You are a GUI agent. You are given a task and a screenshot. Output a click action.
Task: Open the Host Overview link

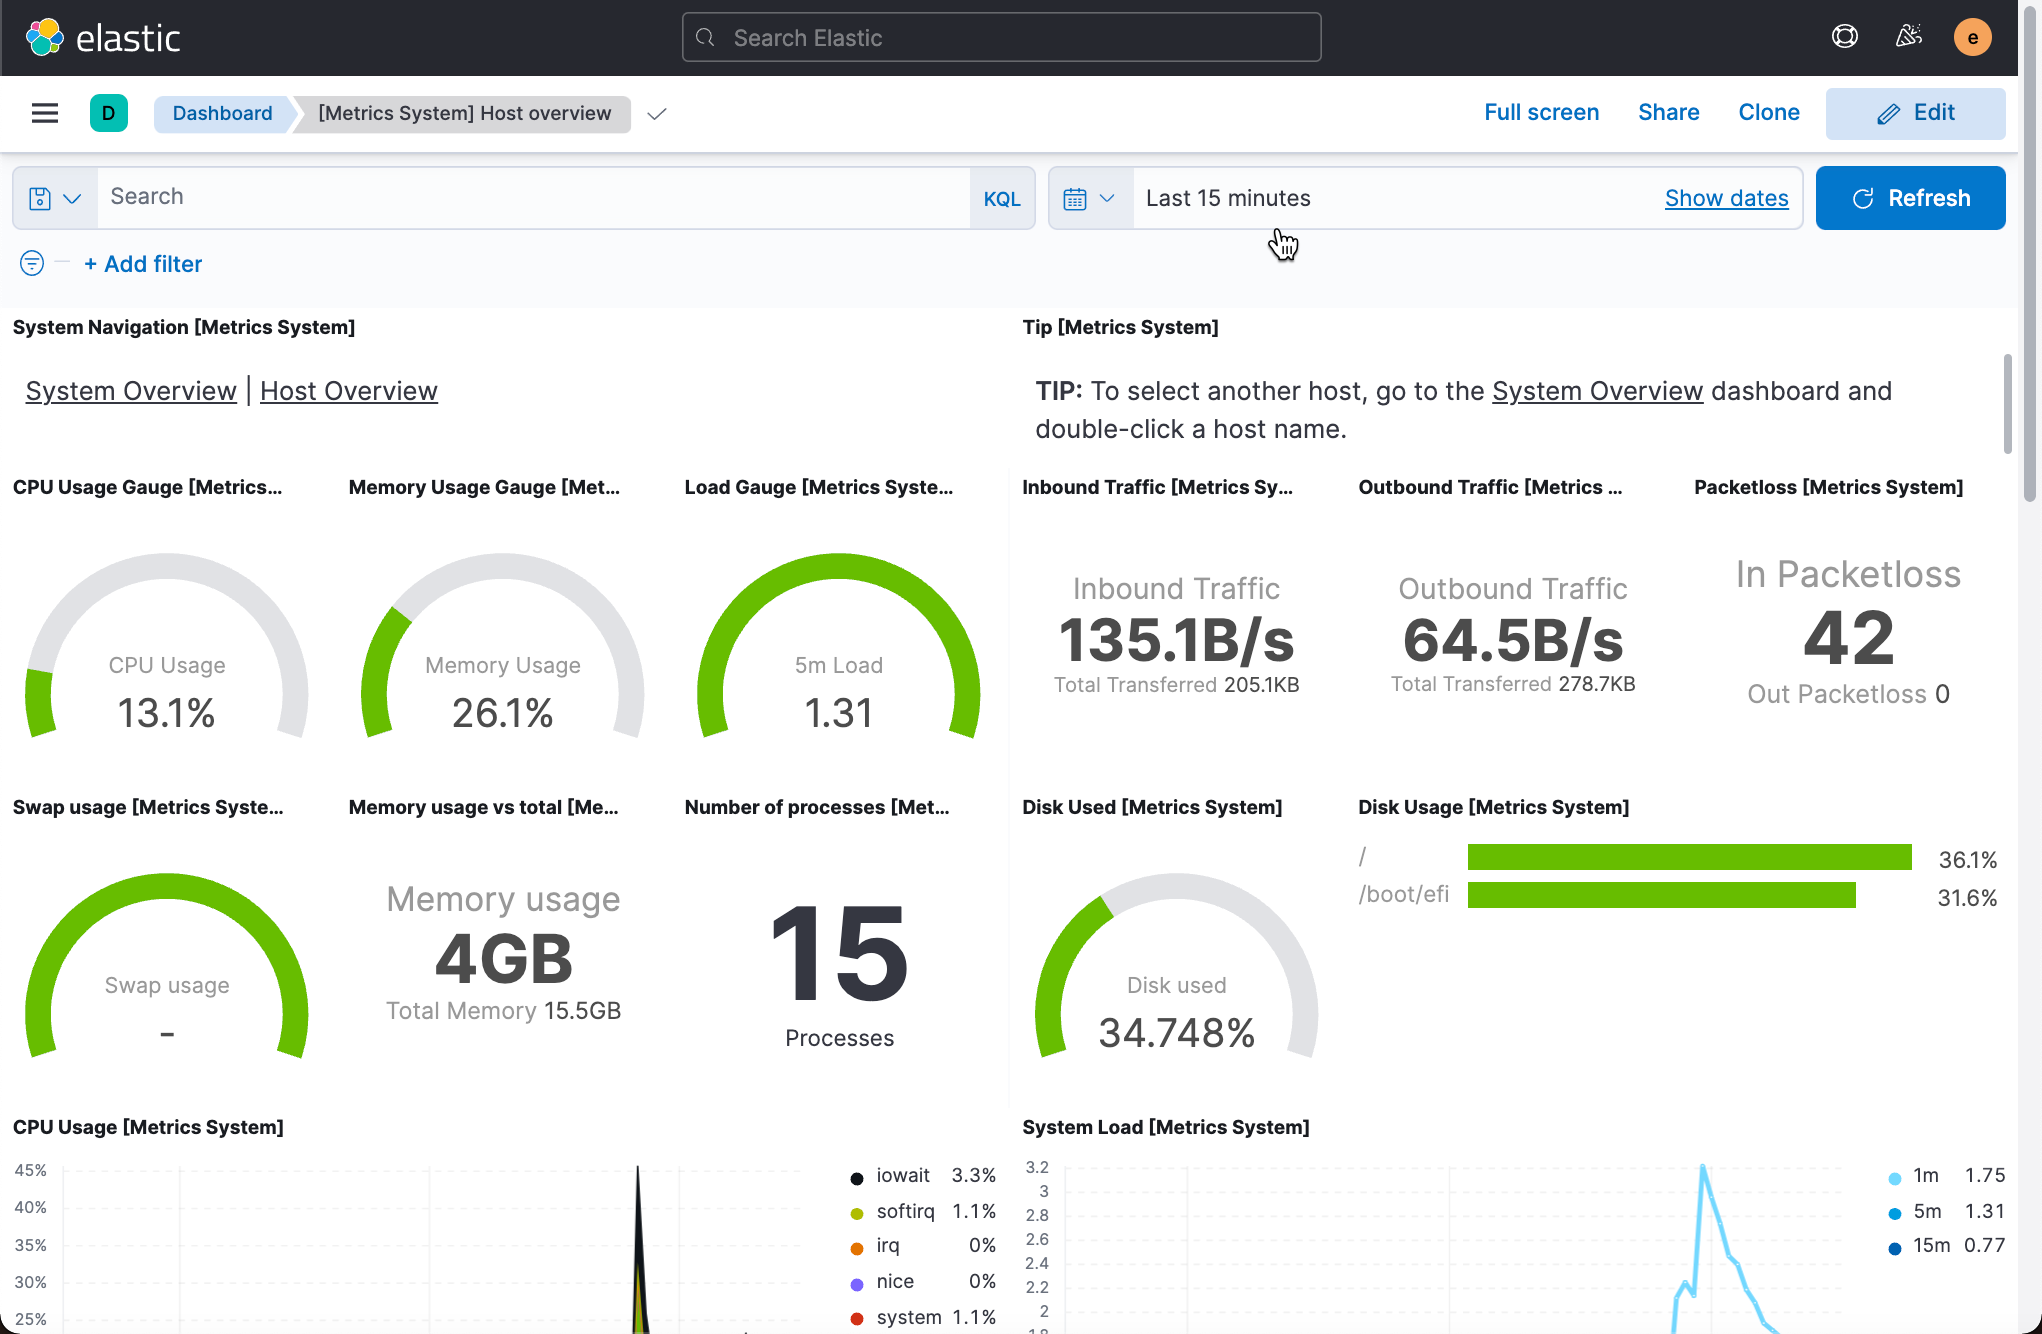(x=348, y=390)
